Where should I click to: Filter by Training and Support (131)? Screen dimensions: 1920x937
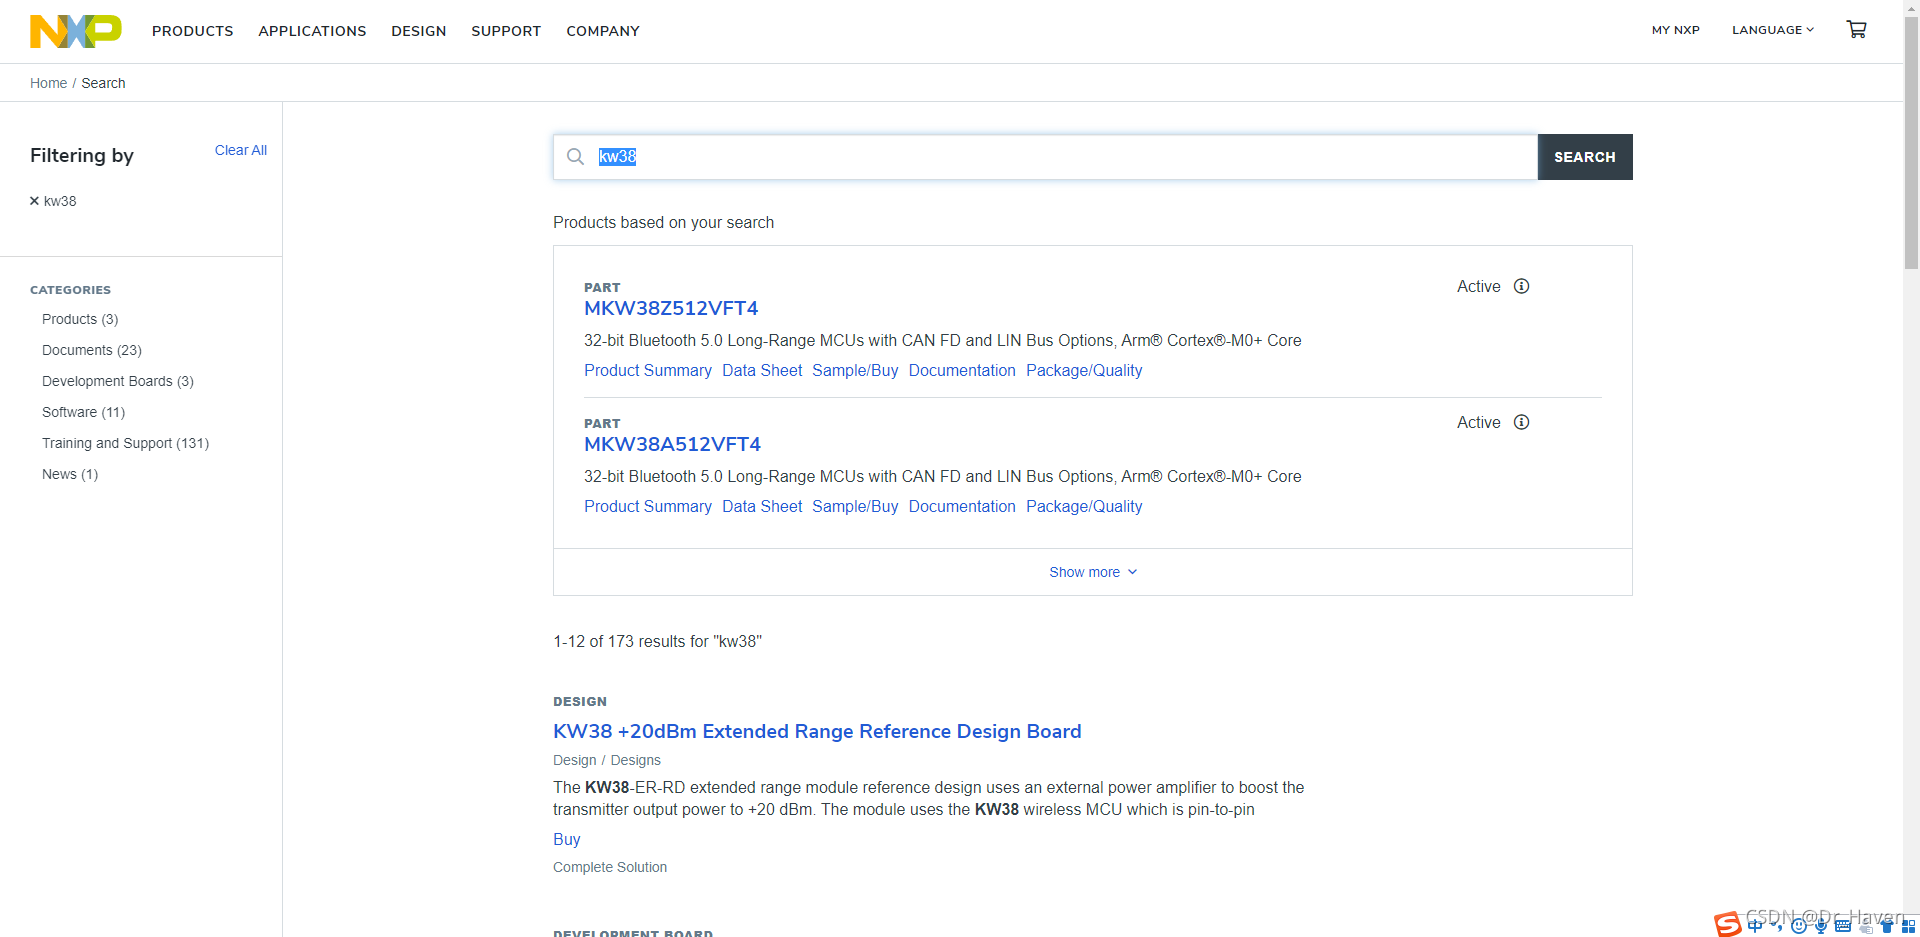pos(126,443)
